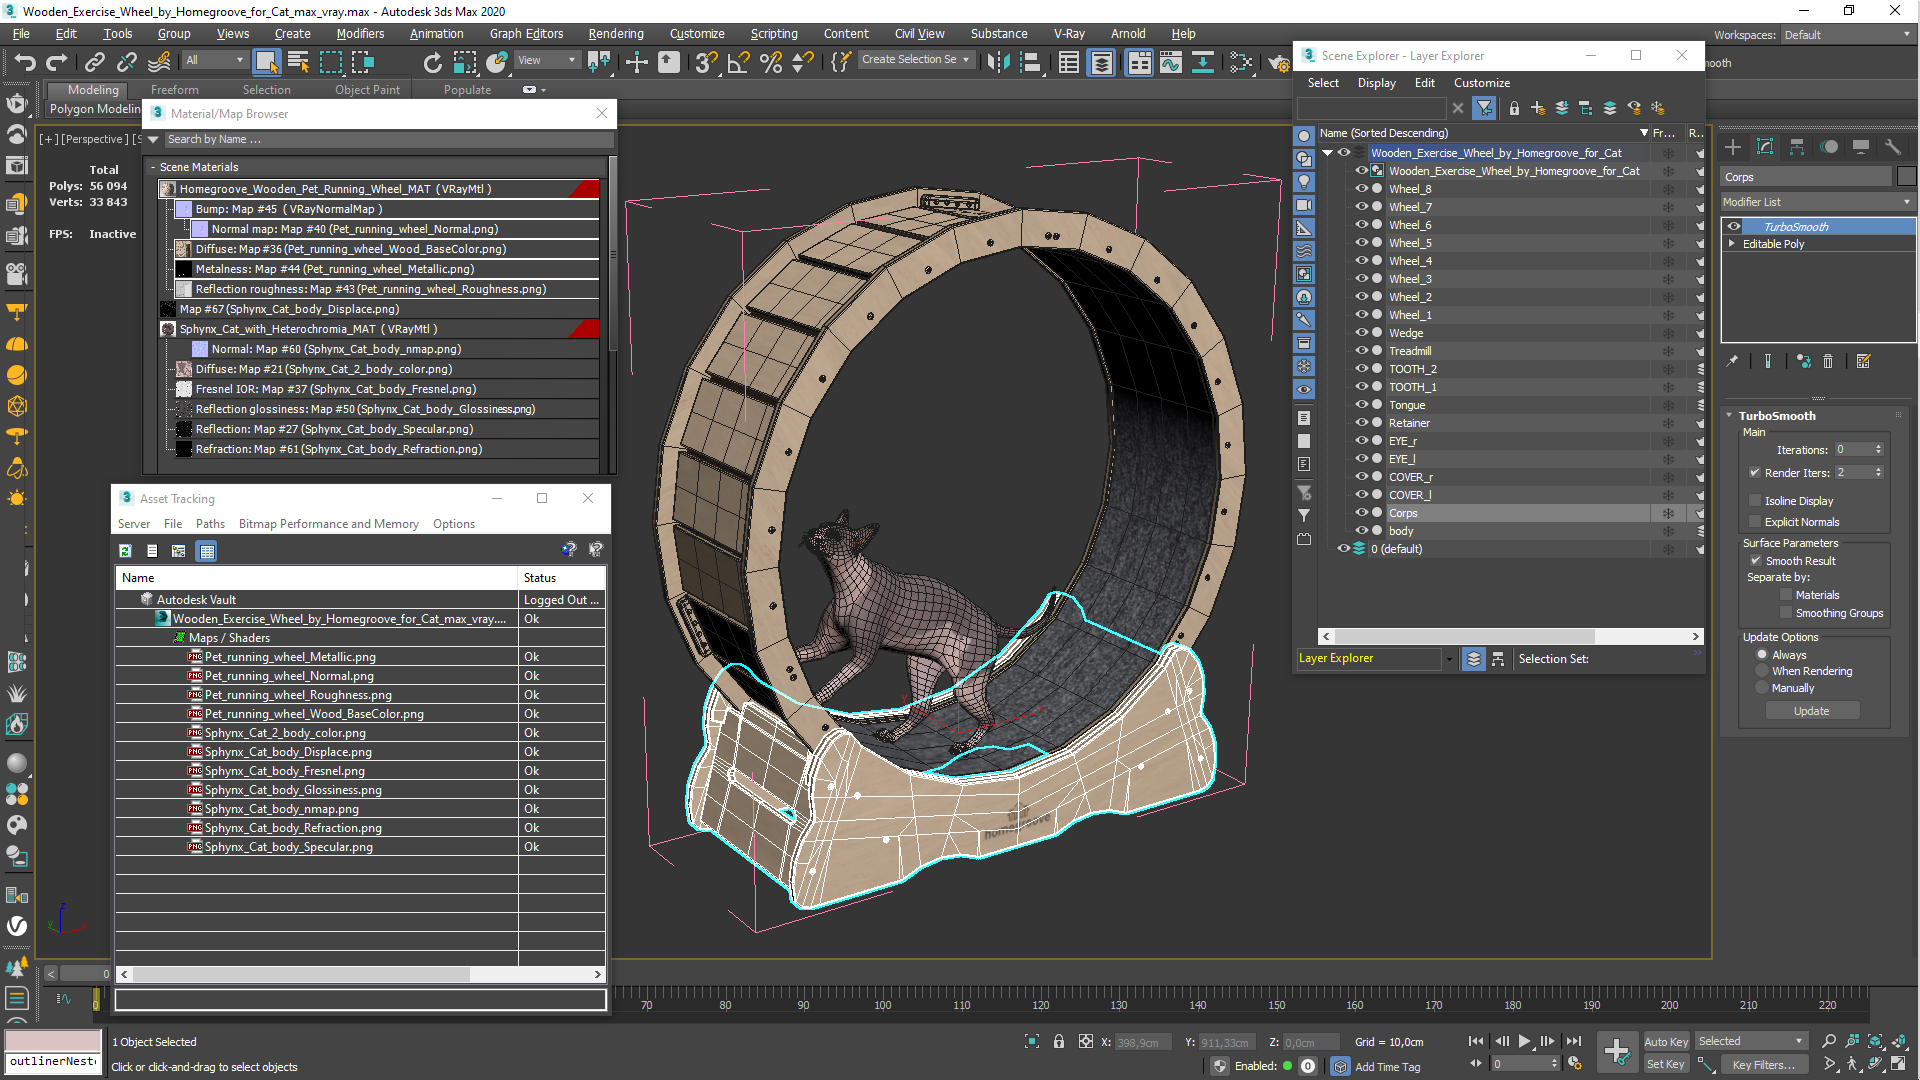Click the Update button in TurboSmooth
The width and height of the screenshot is (1920, 1080).
tap(1811, 711)
